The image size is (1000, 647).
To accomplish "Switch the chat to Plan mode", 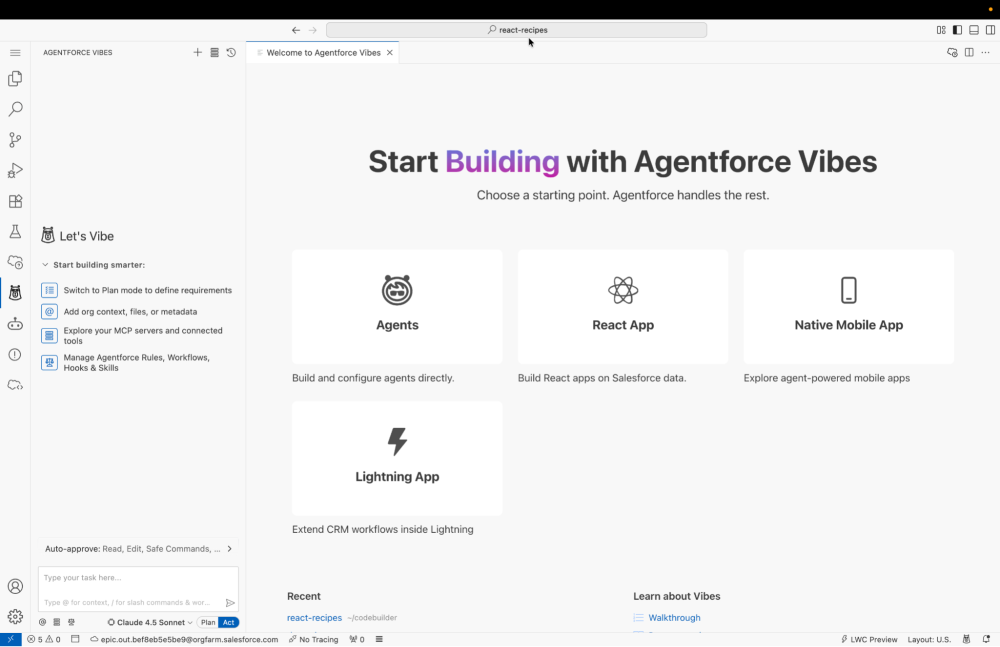I will 210,622.
